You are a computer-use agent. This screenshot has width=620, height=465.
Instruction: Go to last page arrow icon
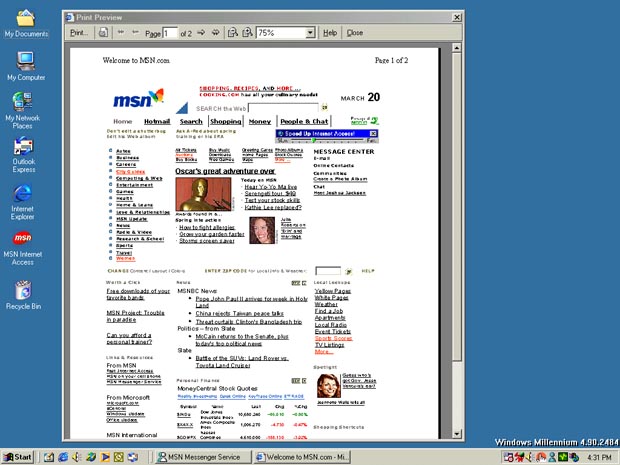point(215,32)
